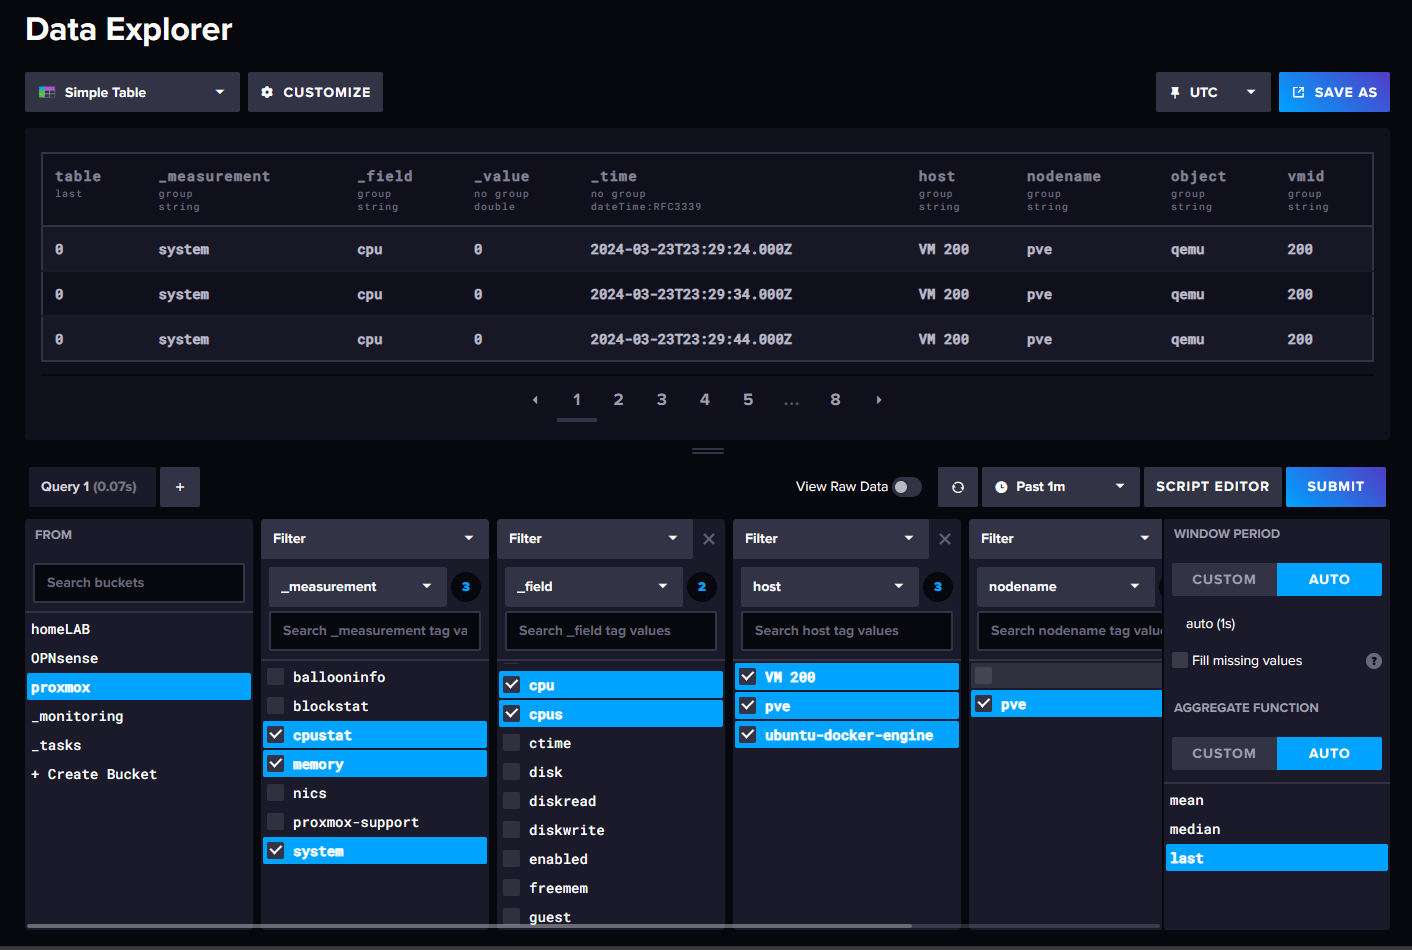The image size is (1412, 950).
Task: Open Filter type dropdown above _measurement
Action: tap(374, 539)
